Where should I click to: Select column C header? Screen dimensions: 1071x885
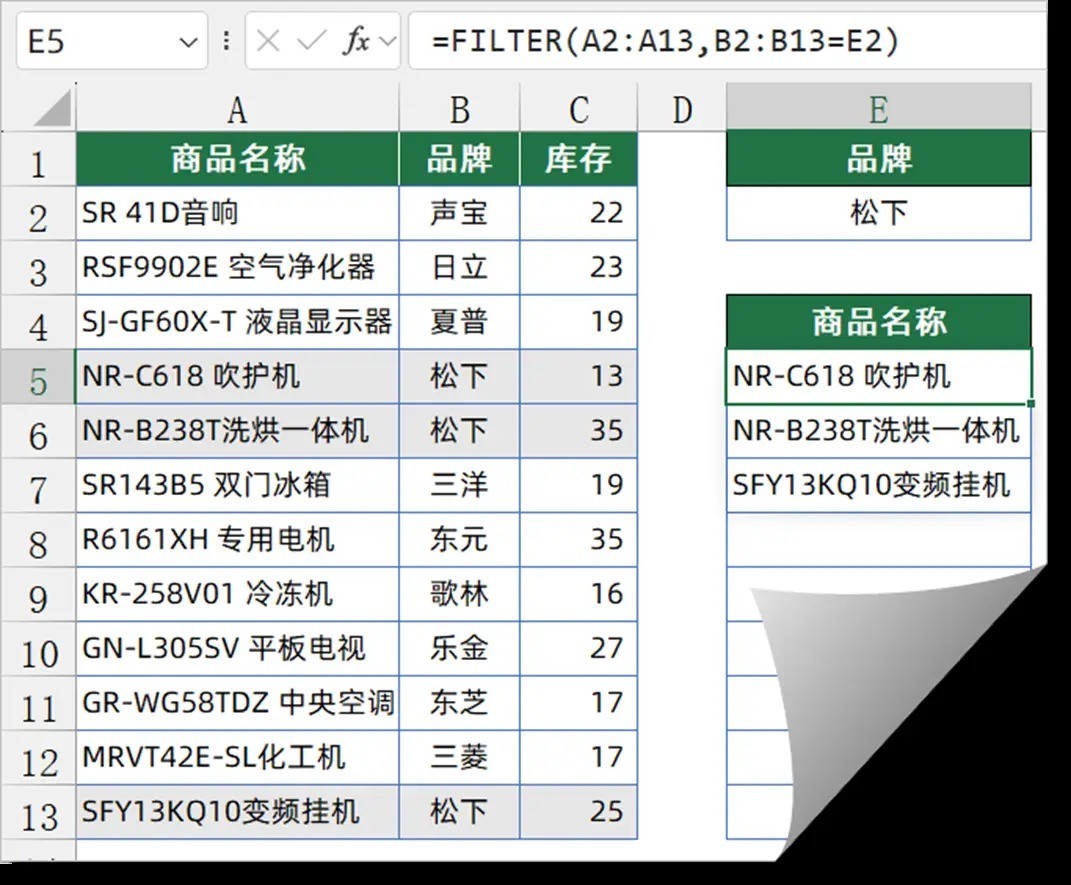[579, 108]
